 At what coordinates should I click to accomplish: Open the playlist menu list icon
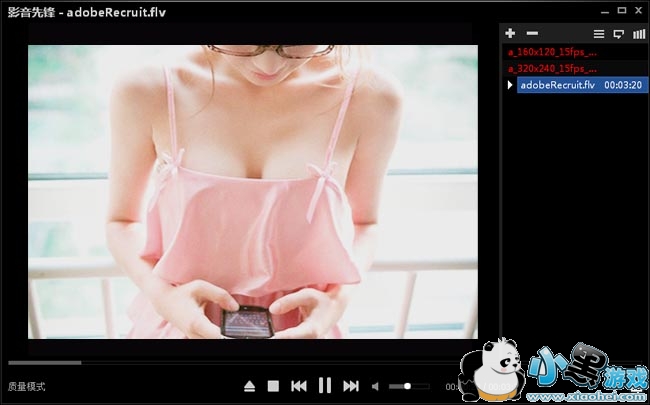pyautogui.click(x=599, y=34)
